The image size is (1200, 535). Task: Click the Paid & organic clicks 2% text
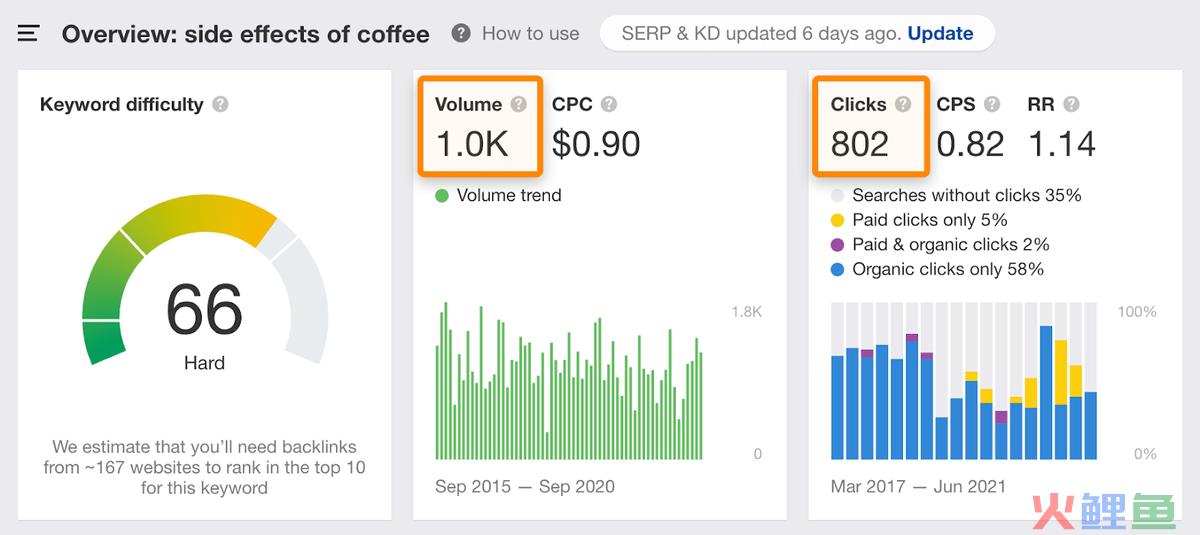coord(951,245)
